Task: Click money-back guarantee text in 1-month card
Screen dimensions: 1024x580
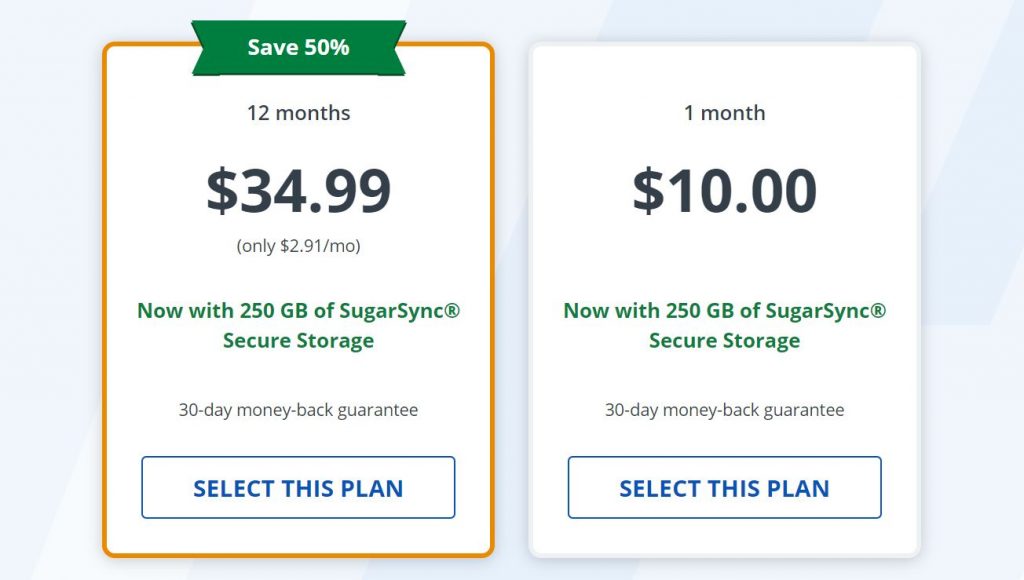Action: [724, 410]
